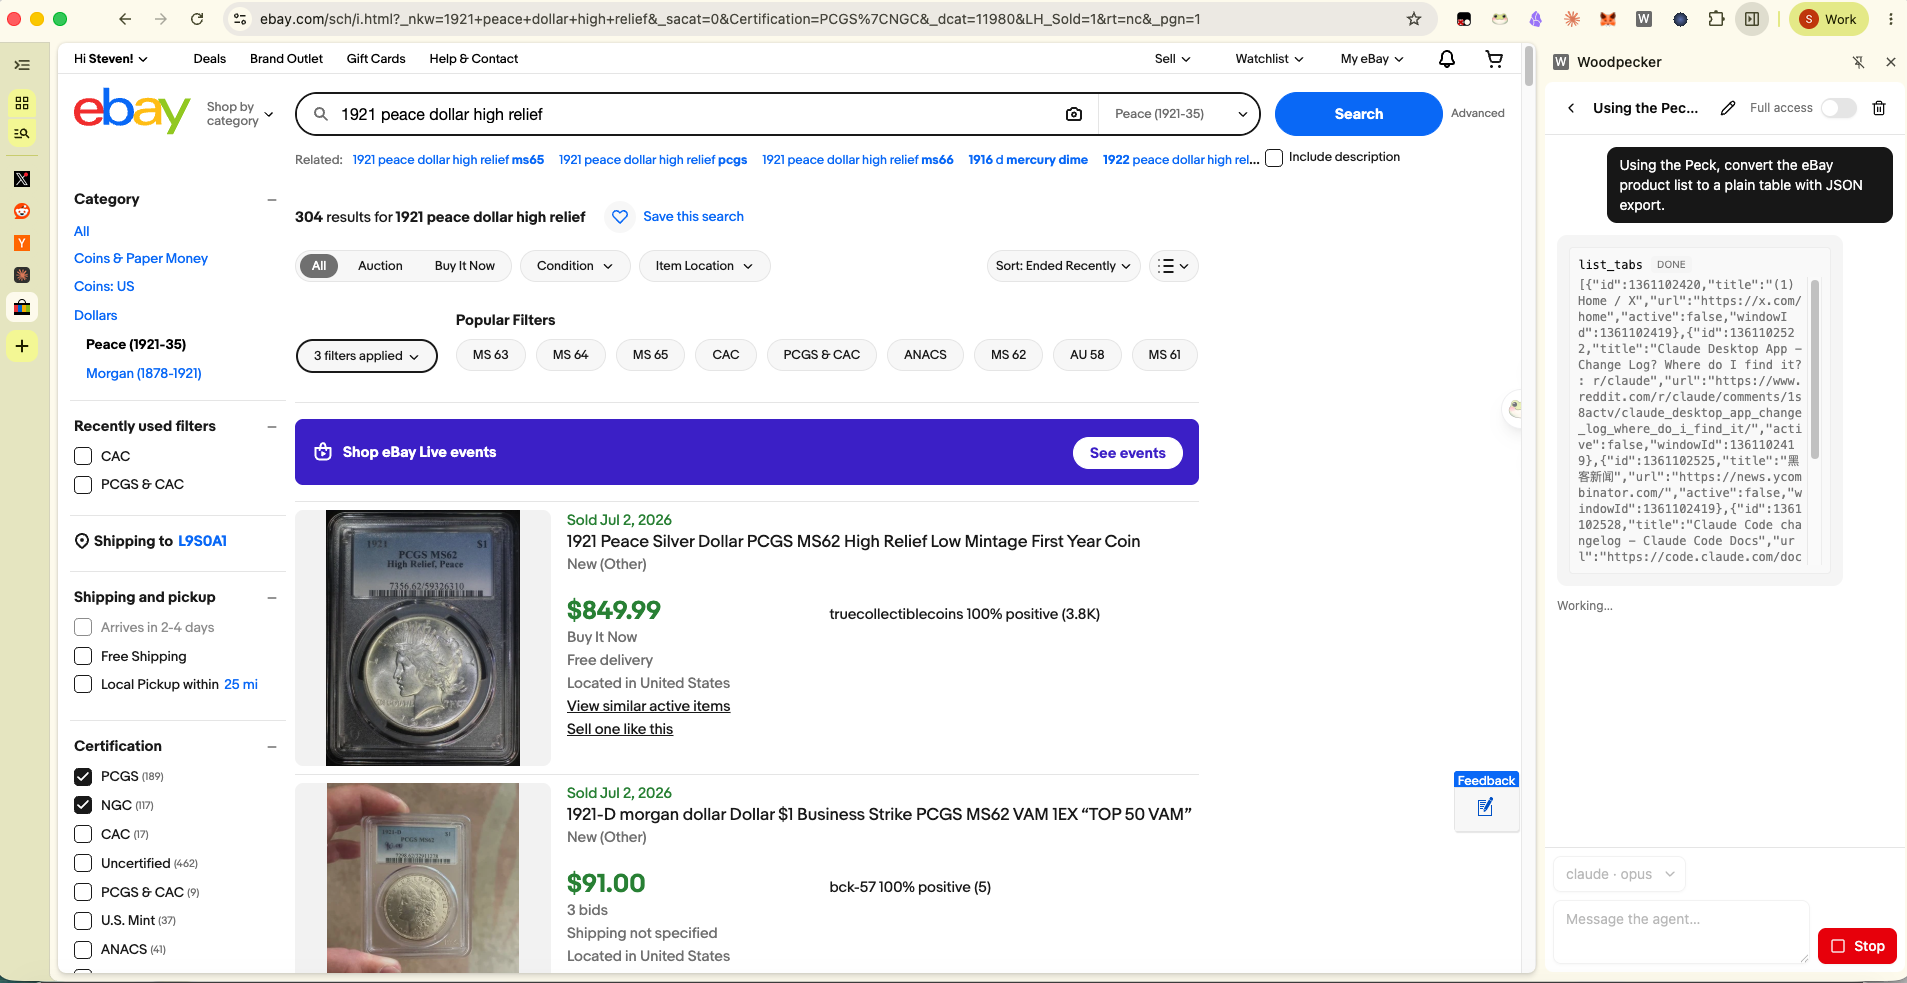
Task: Open the eBay shopping cart
Action: [1494, 59]
